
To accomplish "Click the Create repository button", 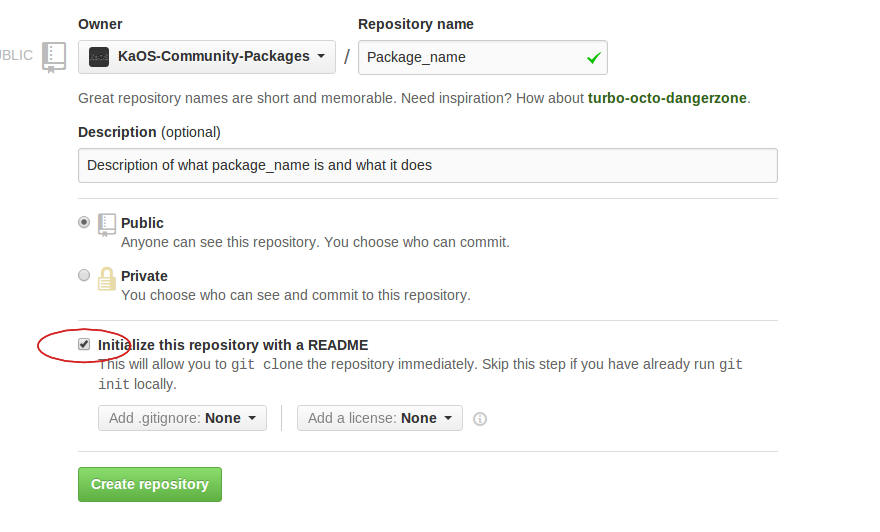I will pyautogui.click(x=150, y=484).
